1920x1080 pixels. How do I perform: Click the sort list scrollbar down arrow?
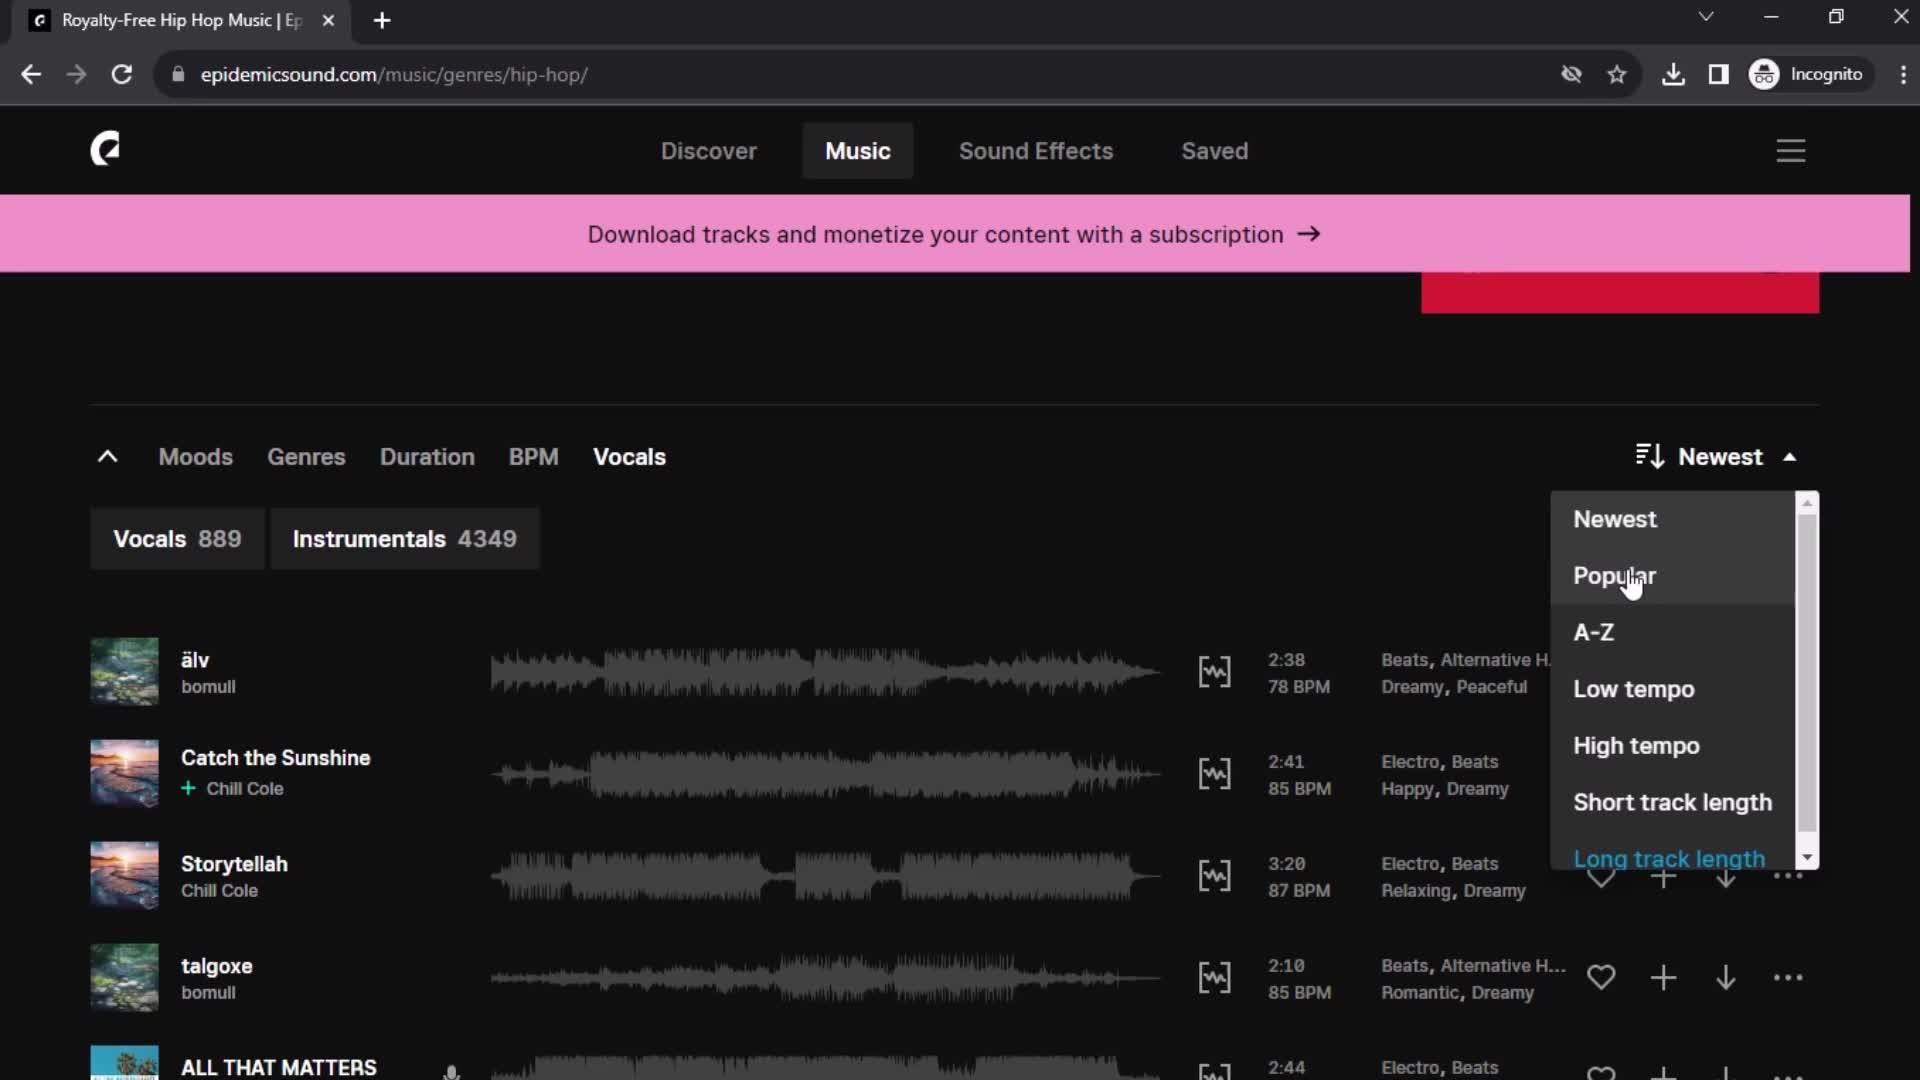point(1806,858)
